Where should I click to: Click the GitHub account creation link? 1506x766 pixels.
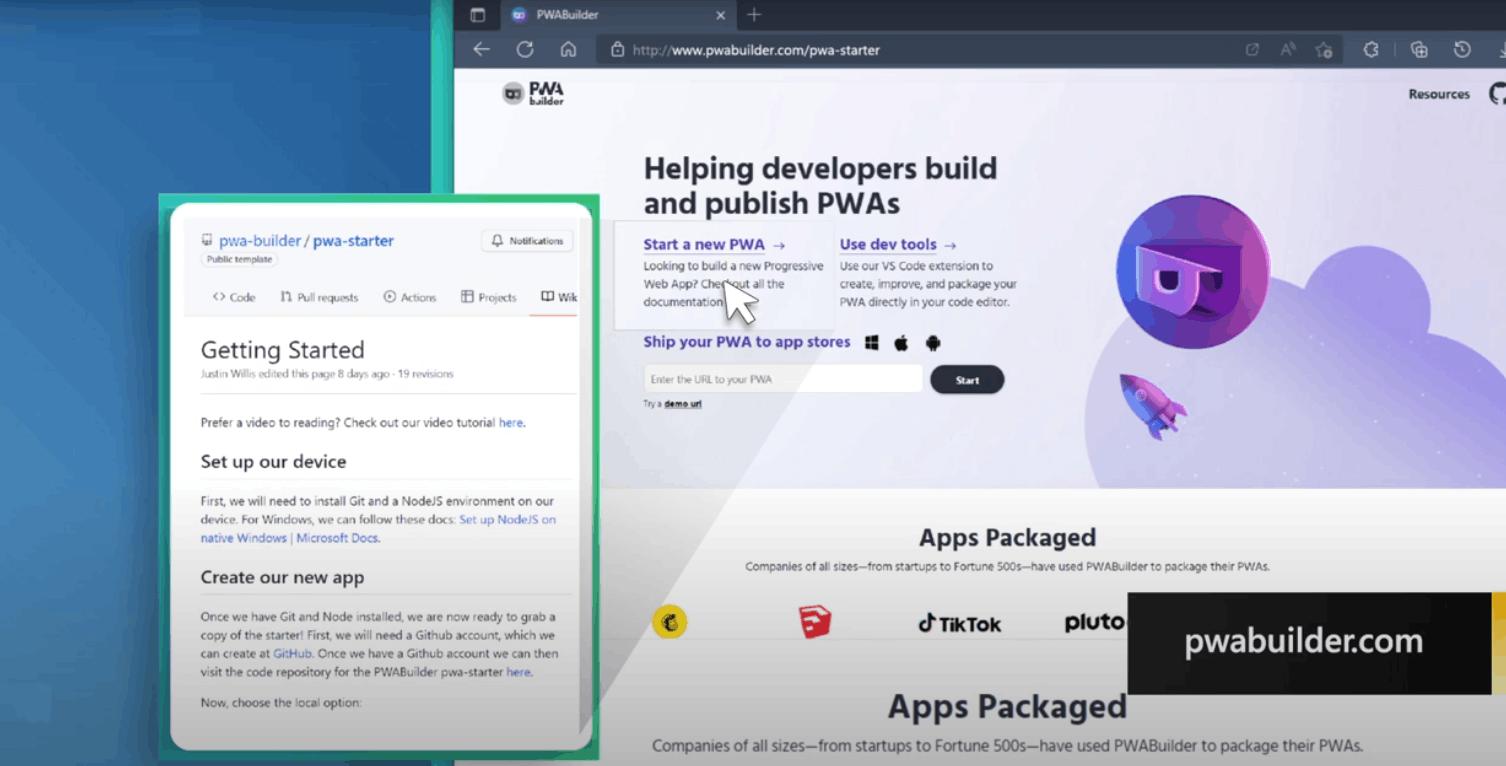coord(293,654)
